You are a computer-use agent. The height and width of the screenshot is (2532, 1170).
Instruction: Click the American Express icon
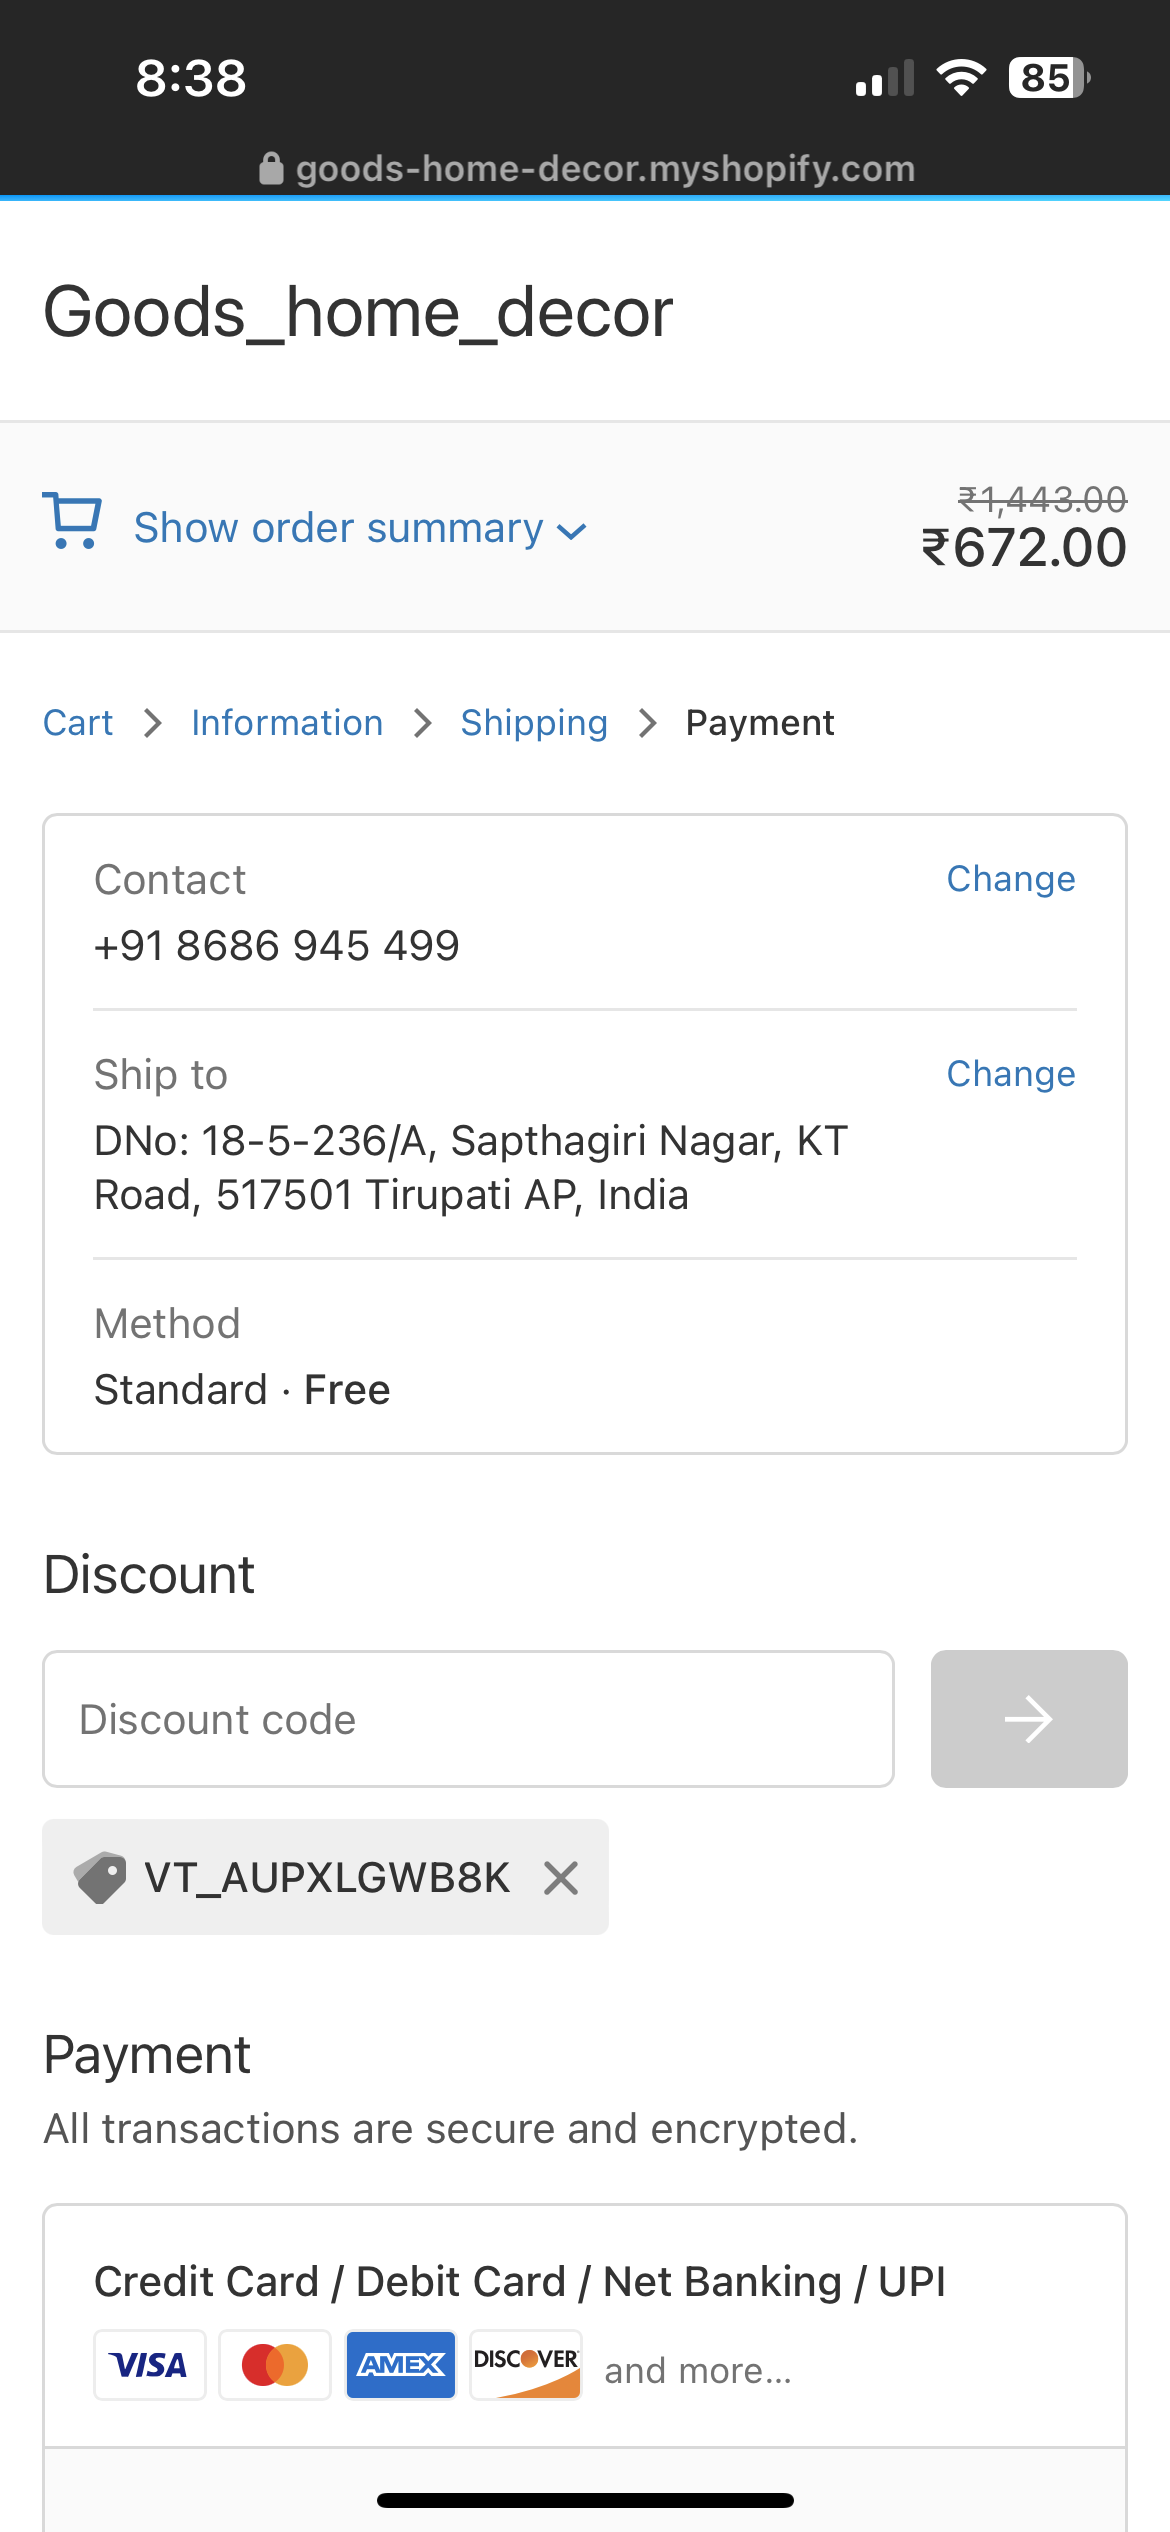click(x=401, y=2365)
